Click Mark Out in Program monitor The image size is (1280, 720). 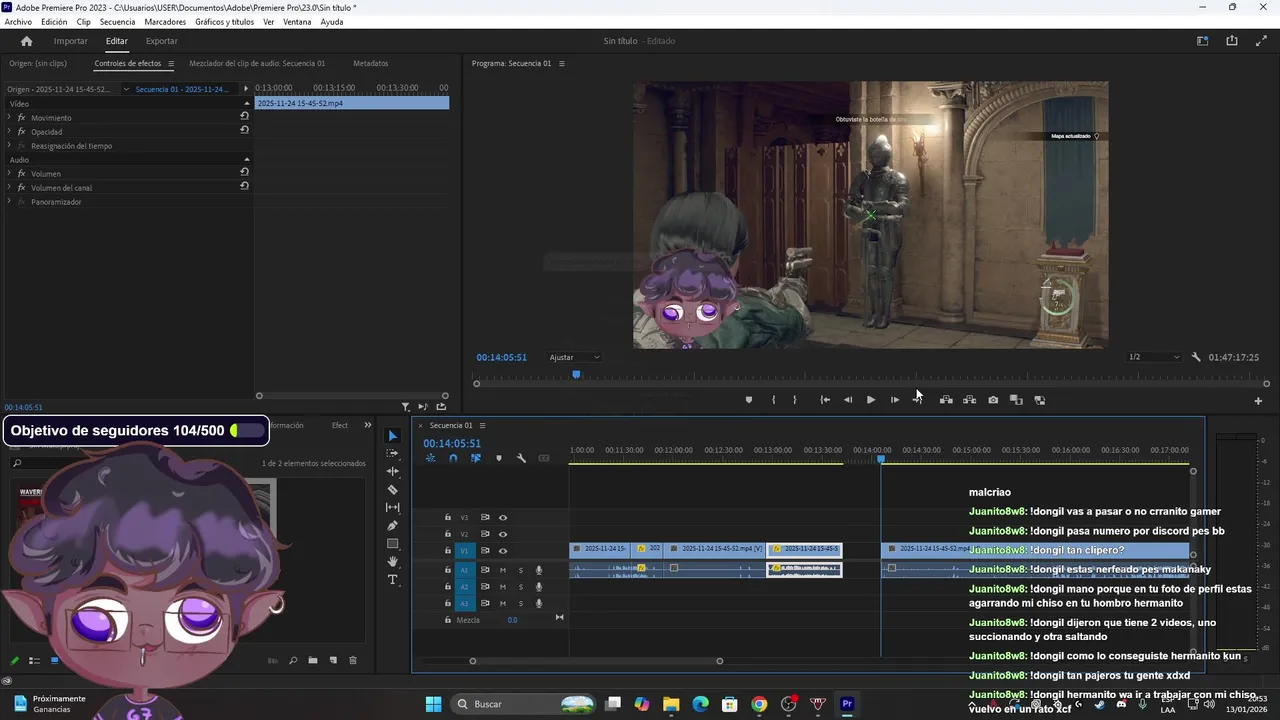(x=795, y=400)
